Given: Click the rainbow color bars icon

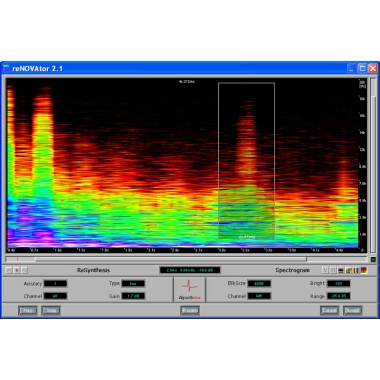Looking at the screenshot, I should tap(356, 270).
